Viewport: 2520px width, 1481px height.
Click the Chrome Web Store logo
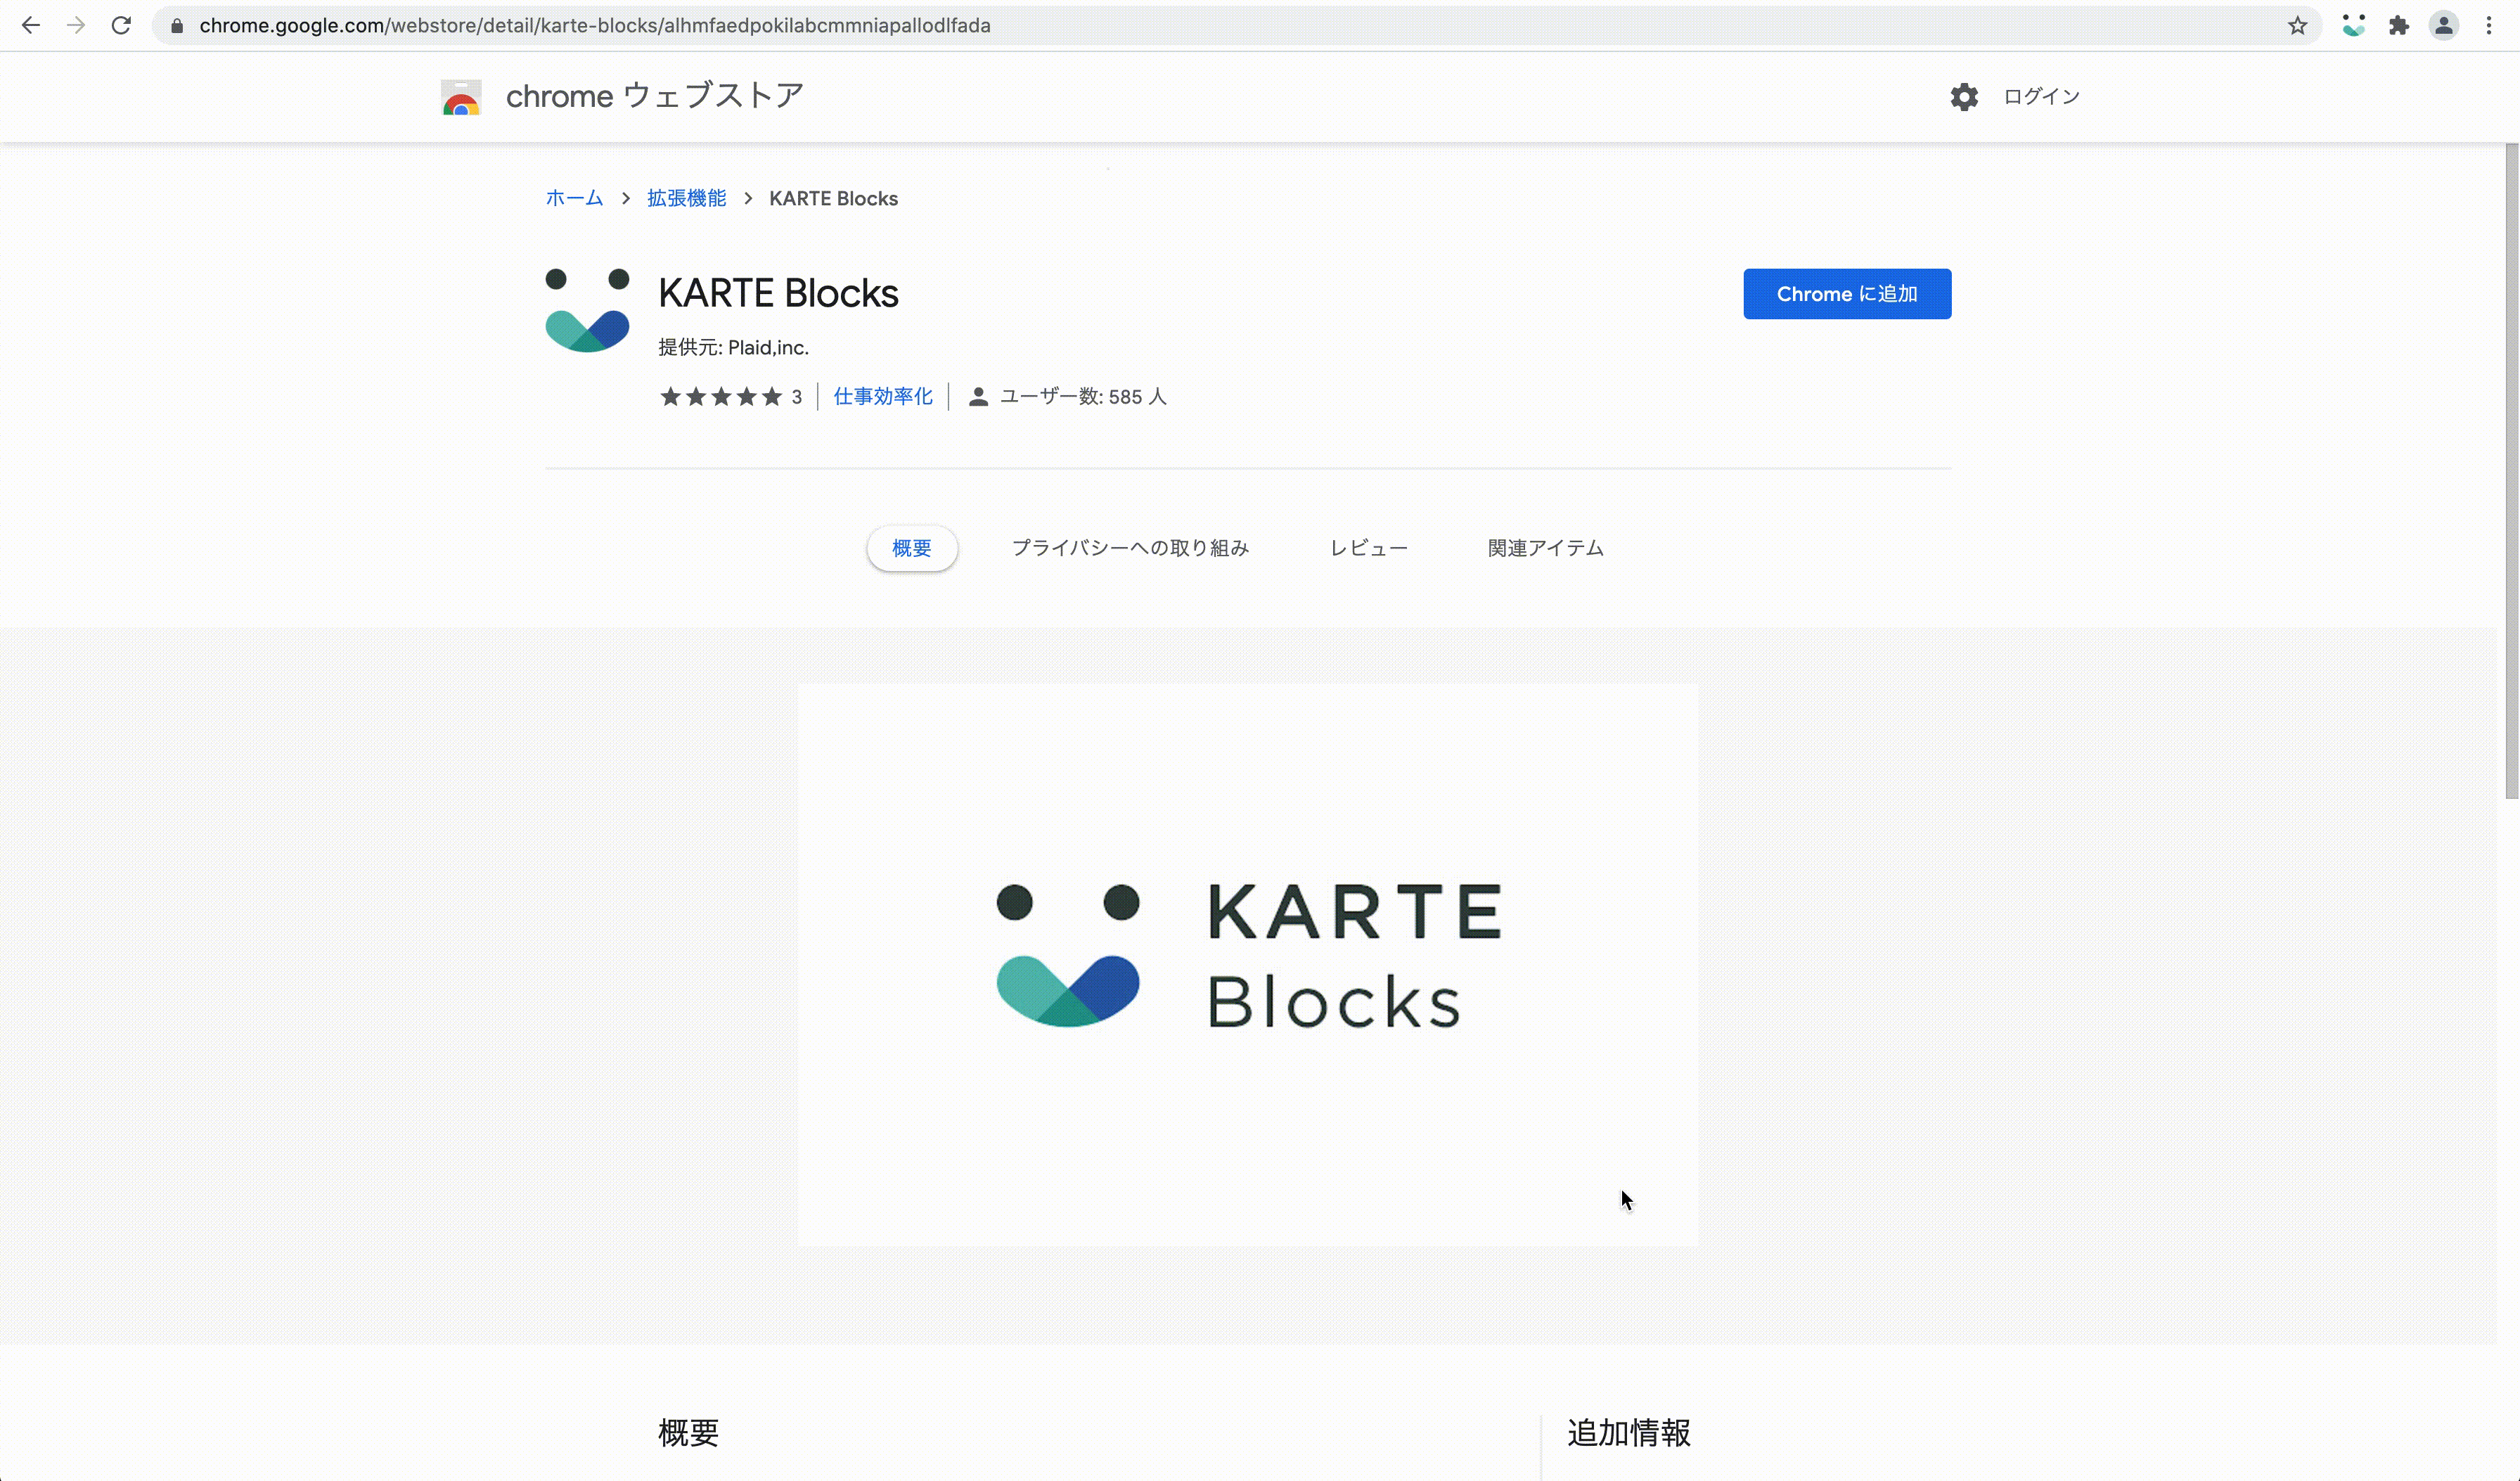tap(461, 97)
